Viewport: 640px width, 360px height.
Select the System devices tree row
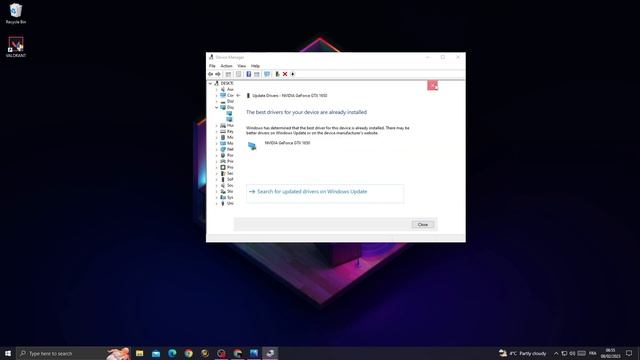(227, 198)
